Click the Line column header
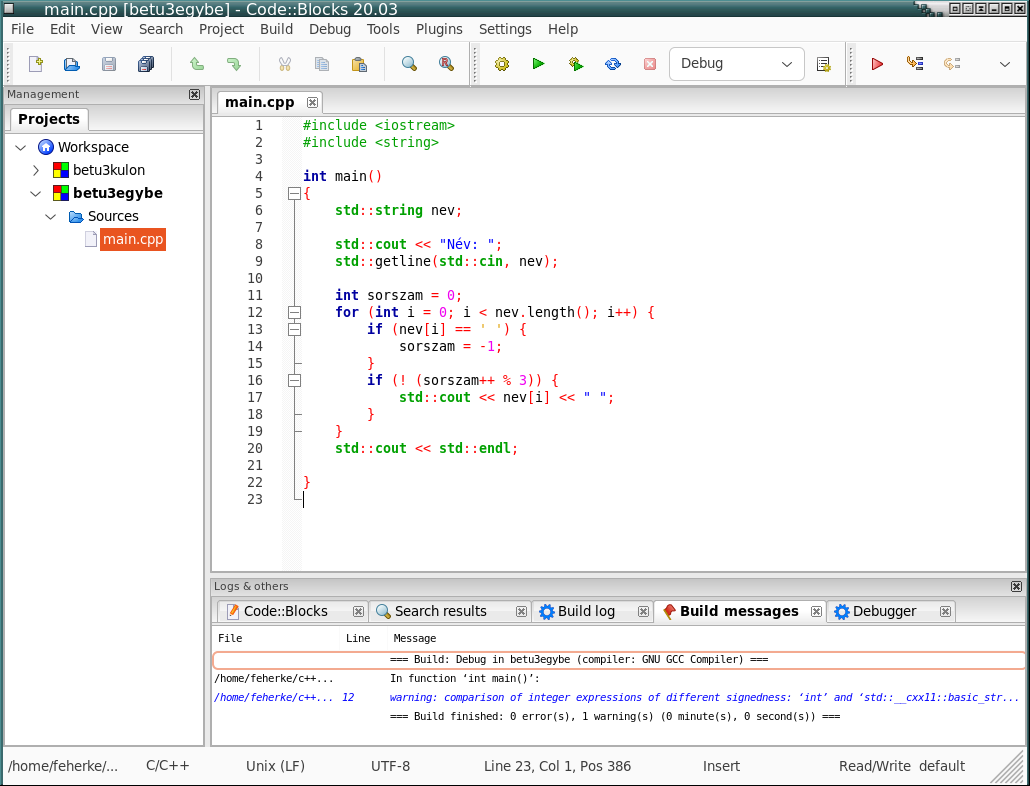The width and height of the screenshot is (1030, 786). pos(358,638)
